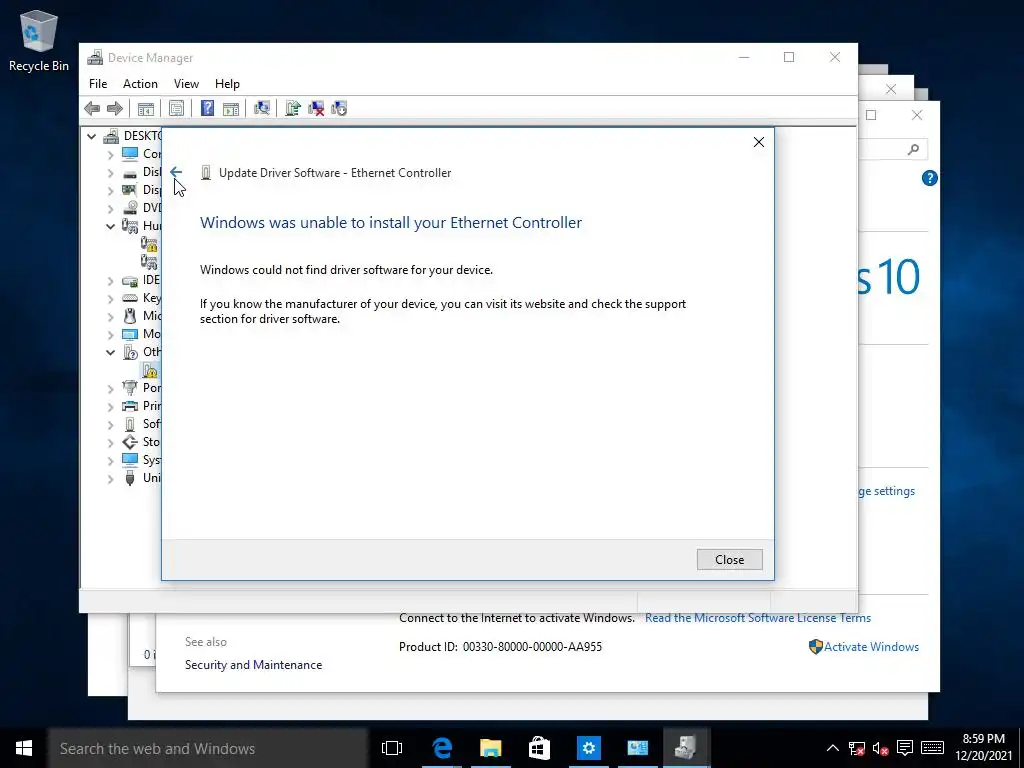Screen dimensions: 1024x768
Task: Expand the Ports category chevron
Action: click(x=110, y=389)
